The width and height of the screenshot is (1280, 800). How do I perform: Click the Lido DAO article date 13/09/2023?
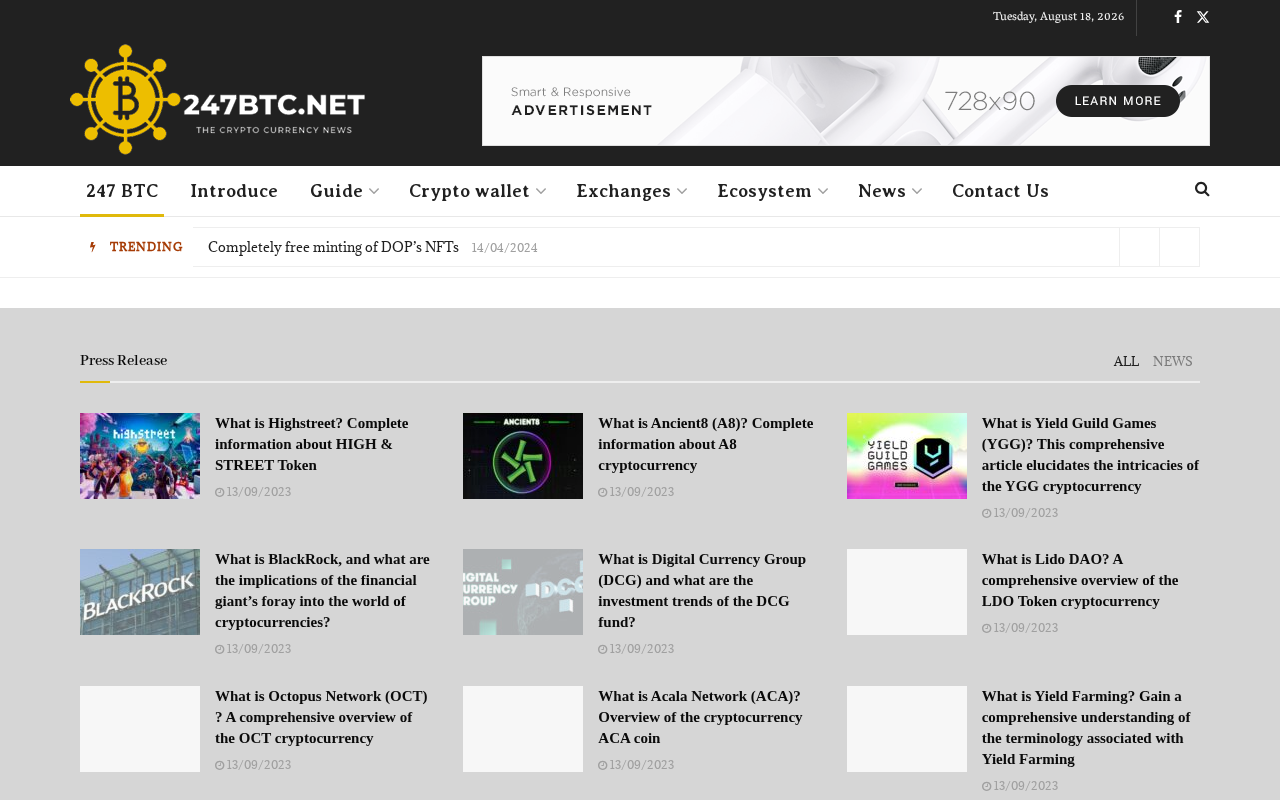pyautogui.click(x=1020, y=628)
